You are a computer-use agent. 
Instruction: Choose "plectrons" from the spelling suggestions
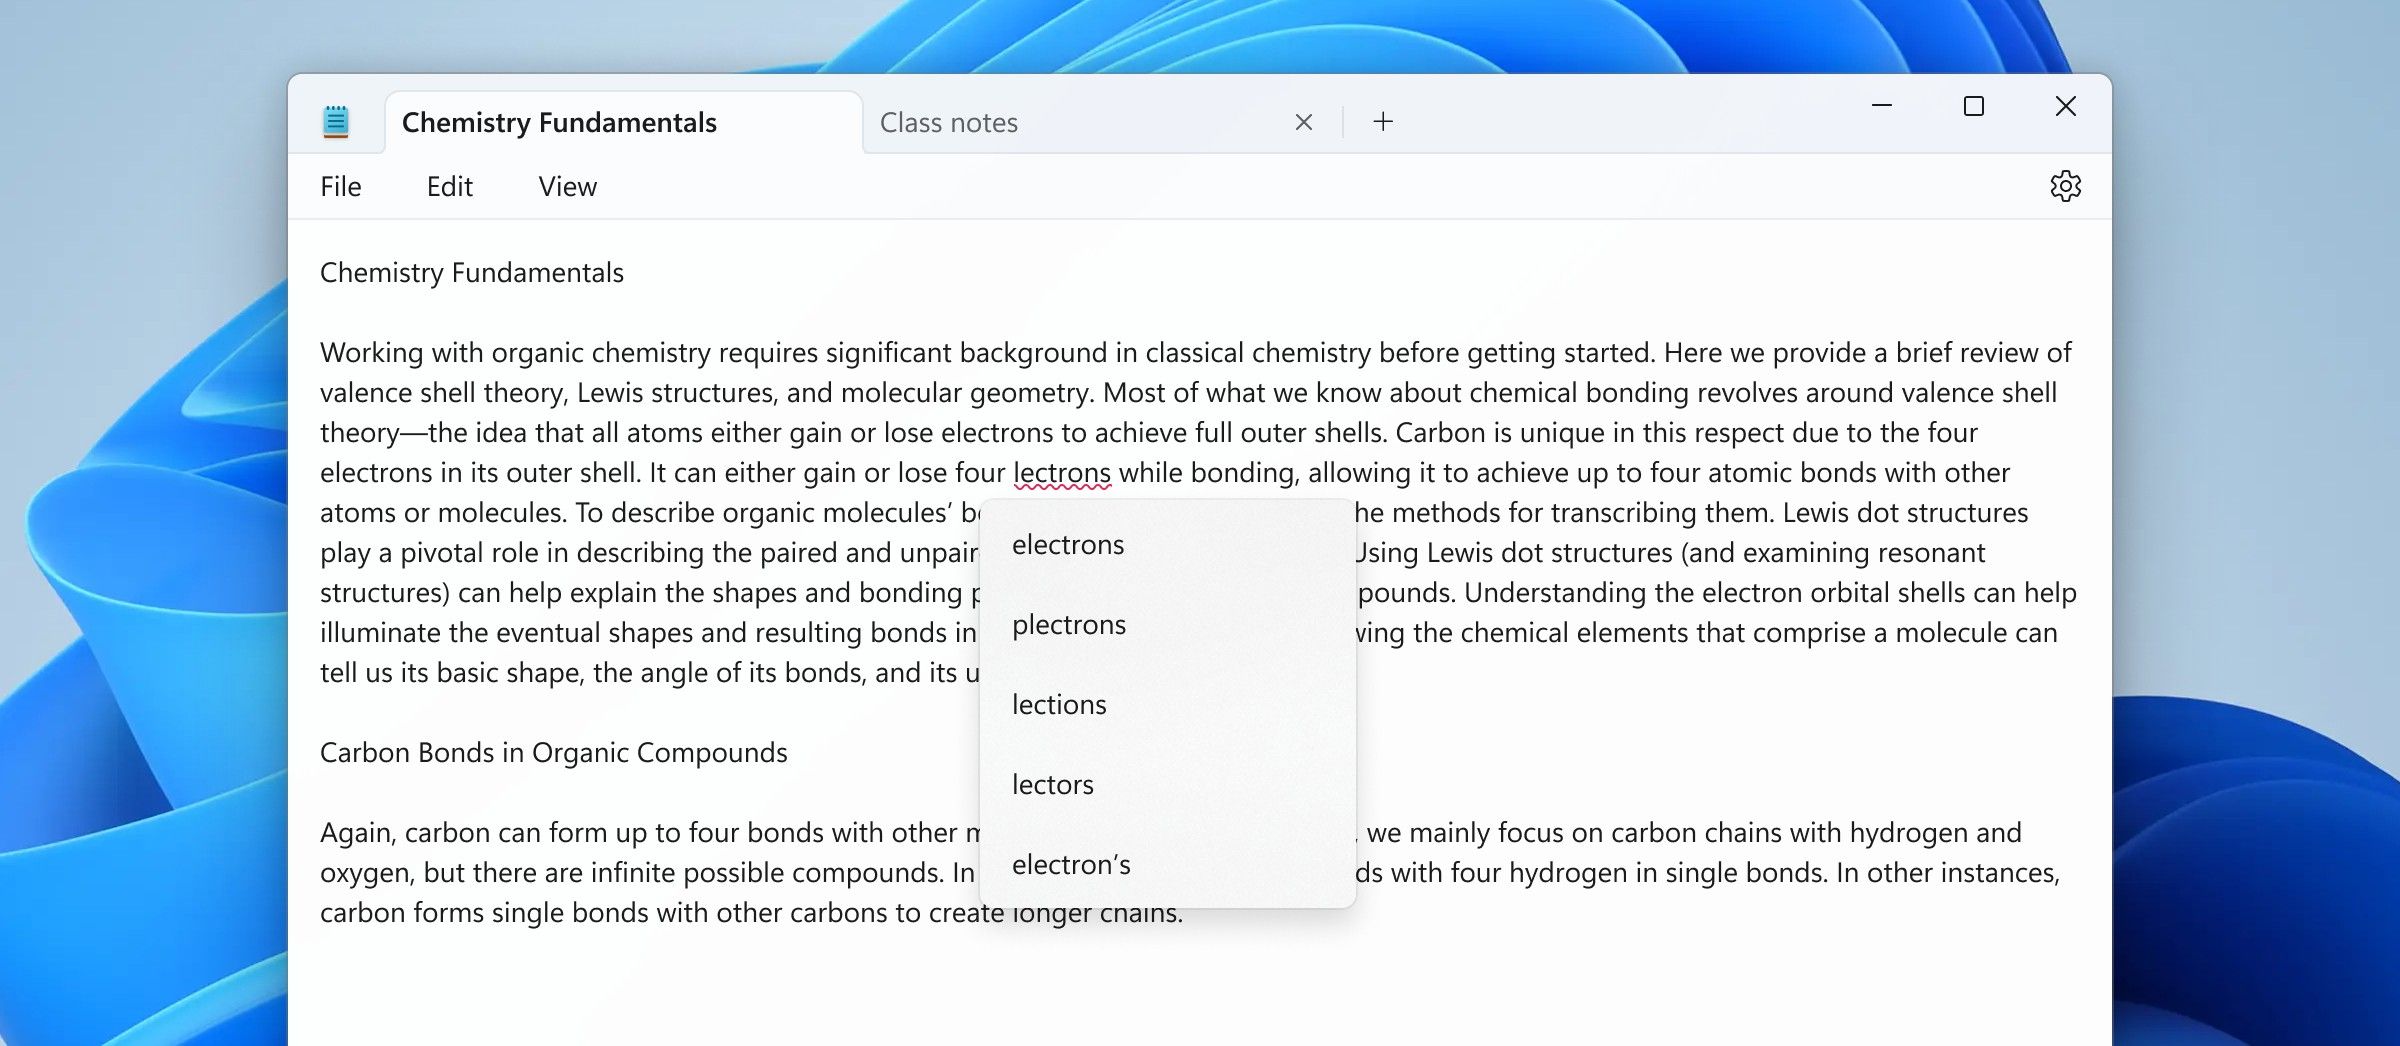click(x=1068, y=624)
